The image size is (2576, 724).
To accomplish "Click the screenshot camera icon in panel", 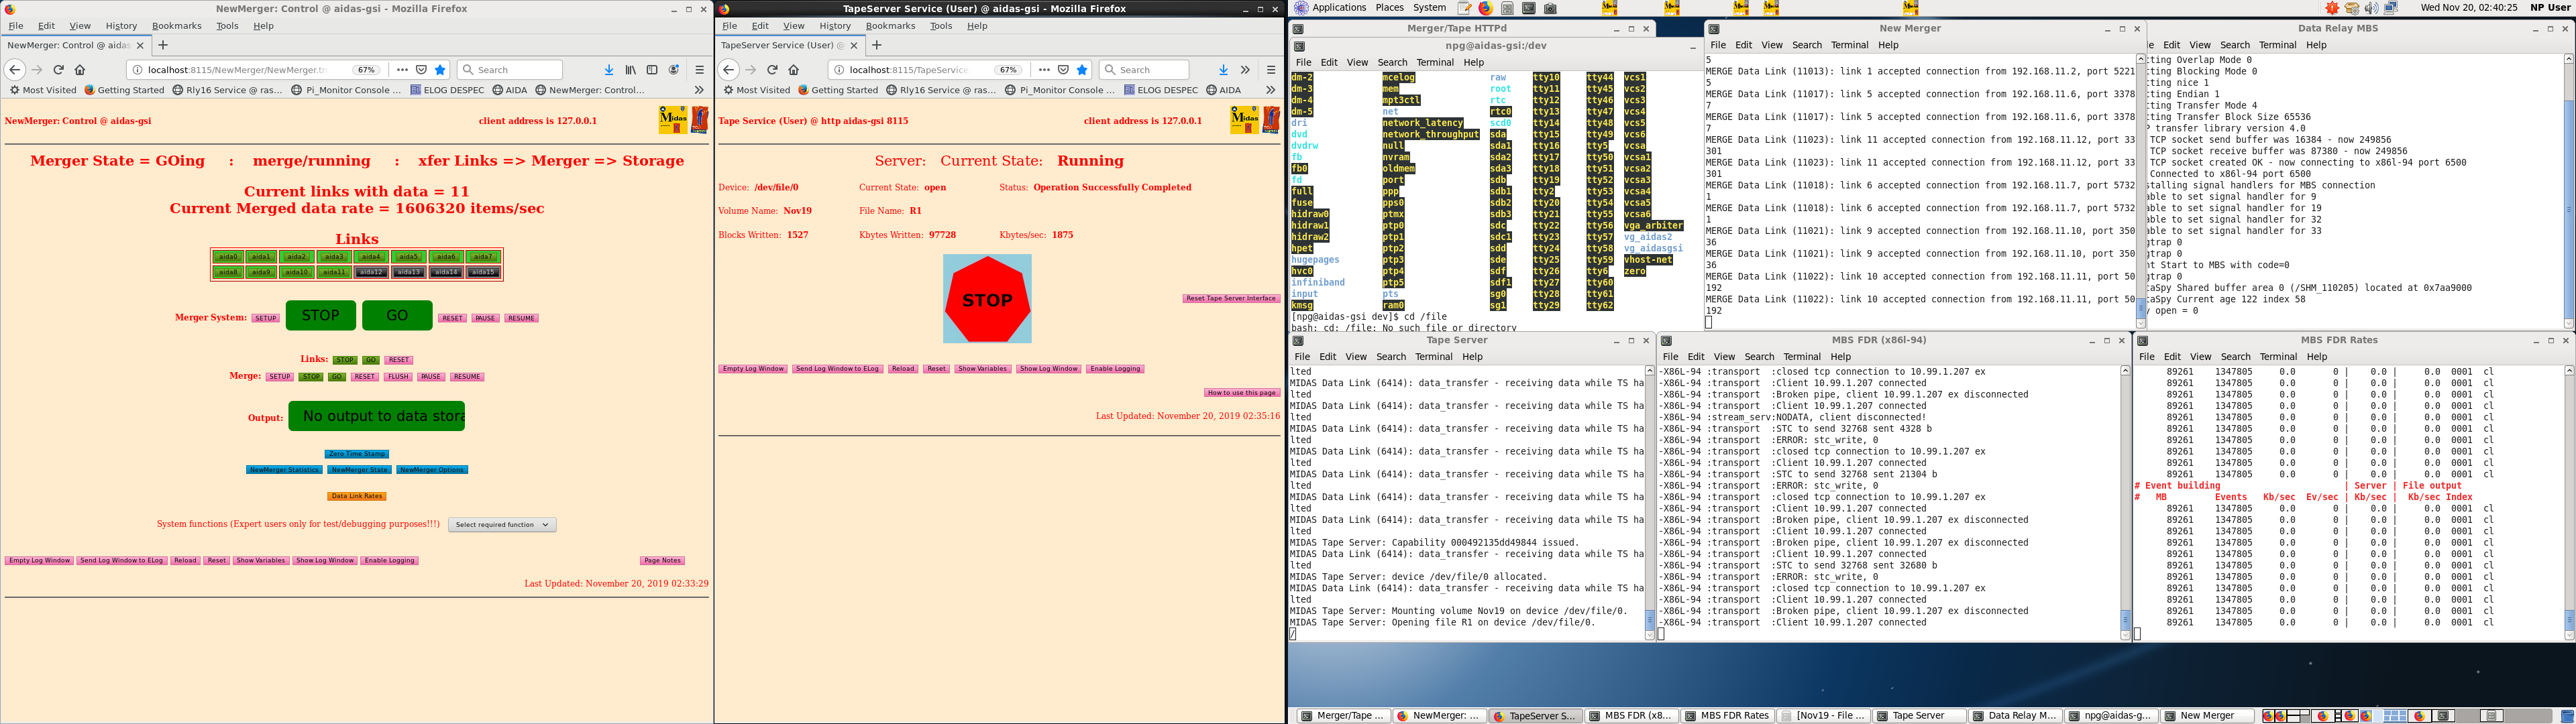I will pyautogui.click(x=1550, y=8).
